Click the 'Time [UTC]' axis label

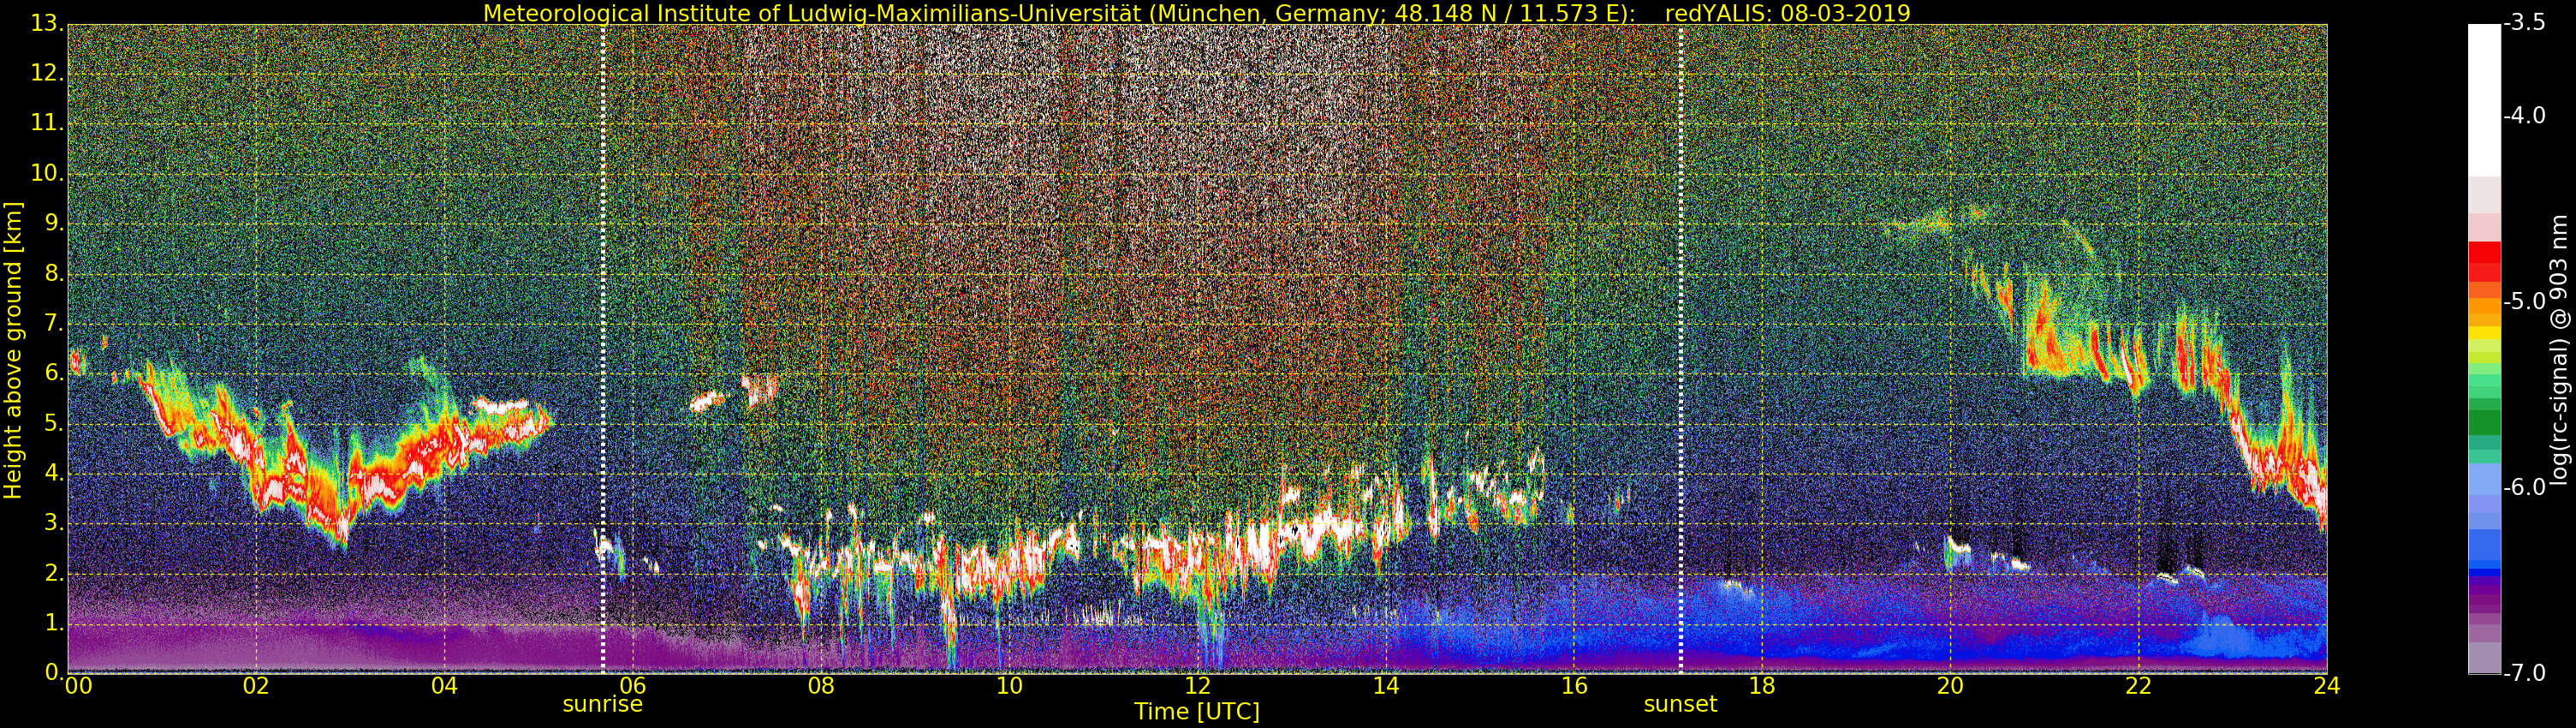(x=1196, y=711)
